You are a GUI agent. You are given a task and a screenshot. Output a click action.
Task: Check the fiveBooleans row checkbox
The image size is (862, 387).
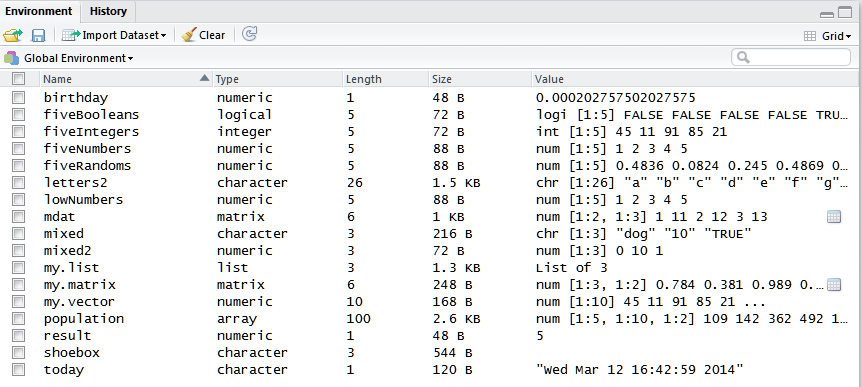pyautogui.click(x=18, y=115)
